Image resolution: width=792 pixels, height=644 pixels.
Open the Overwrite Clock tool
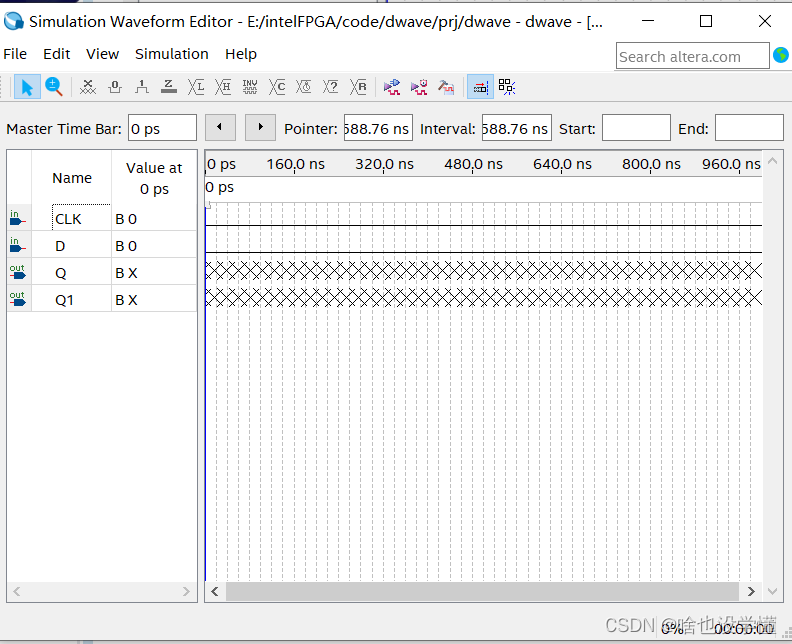[304, 87]
